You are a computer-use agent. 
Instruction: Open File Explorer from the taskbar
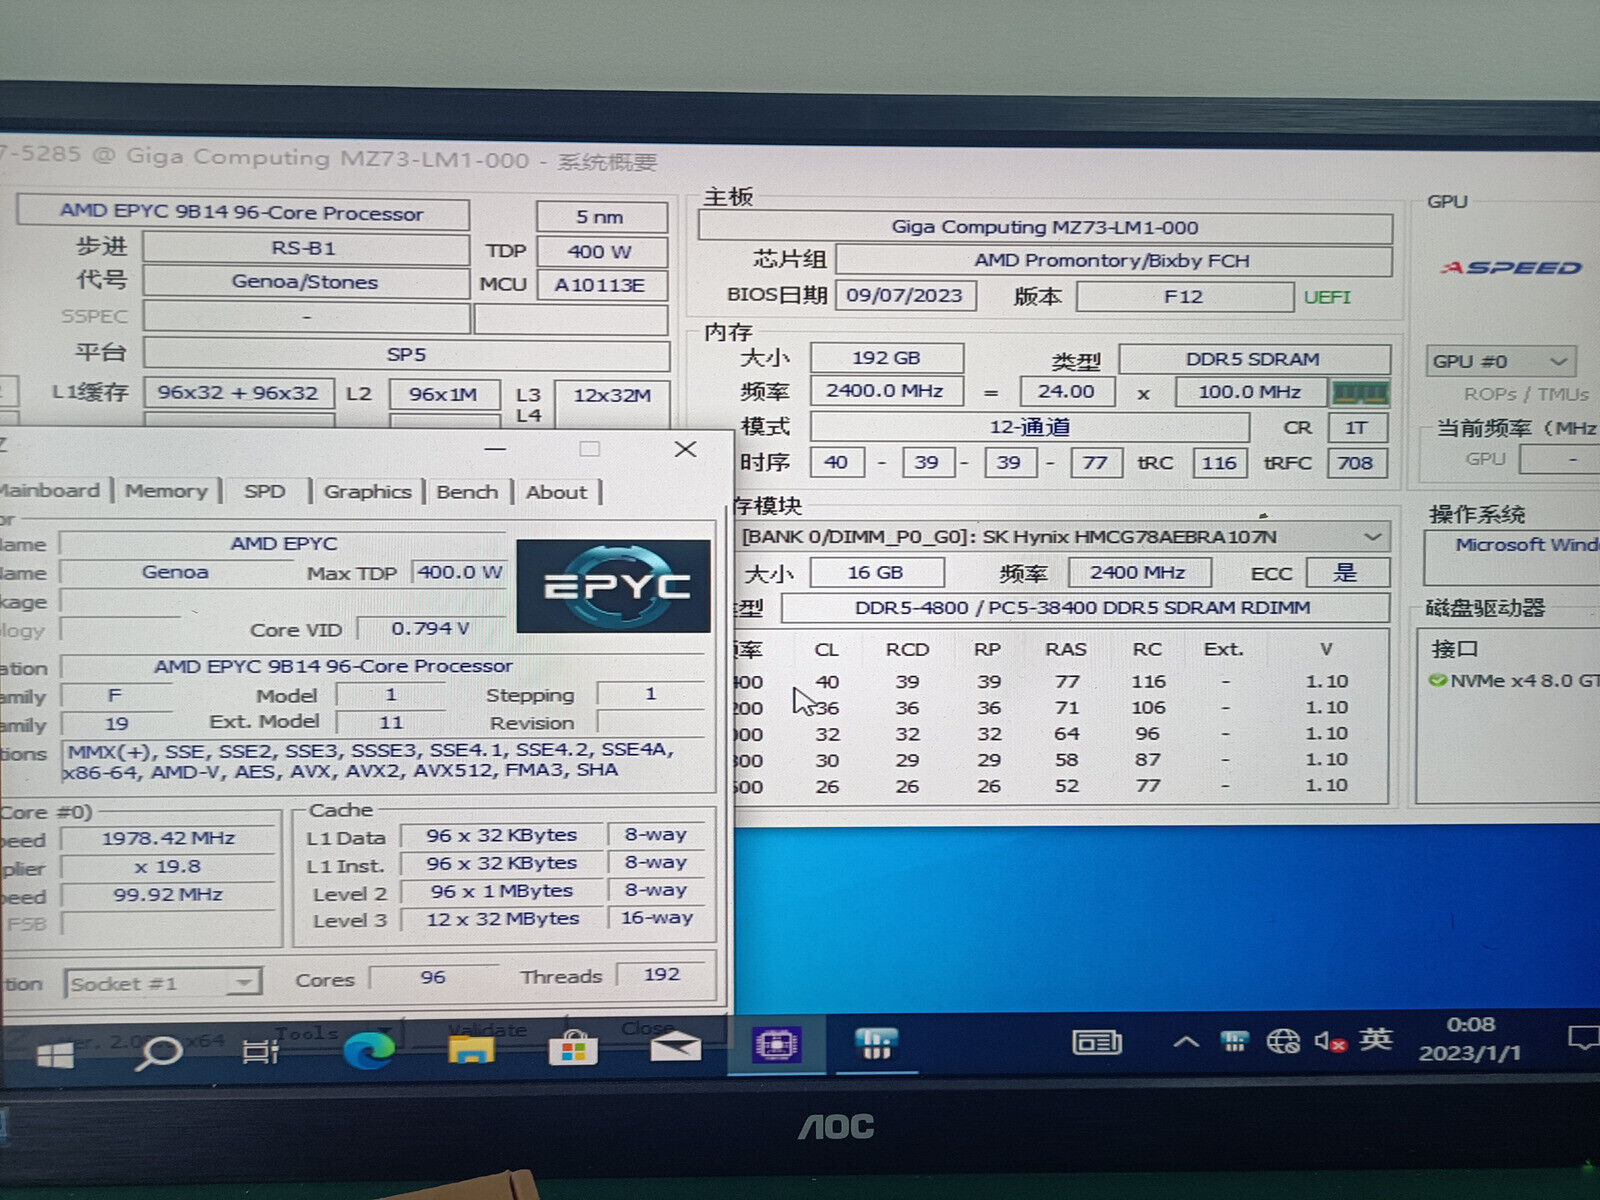[x=471, y=1049]
